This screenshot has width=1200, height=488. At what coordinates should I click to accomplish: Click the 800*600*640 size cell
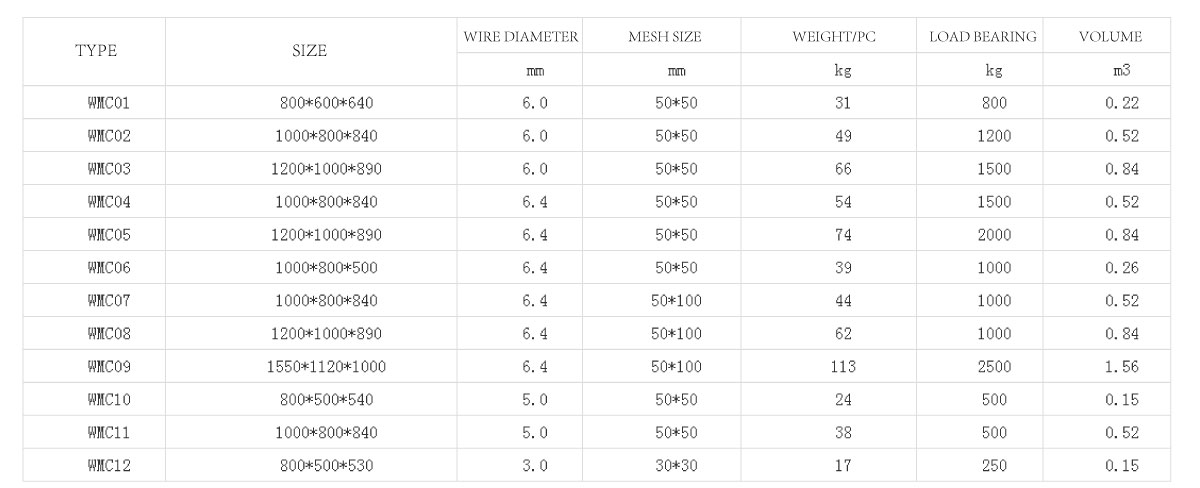(328, 103)
